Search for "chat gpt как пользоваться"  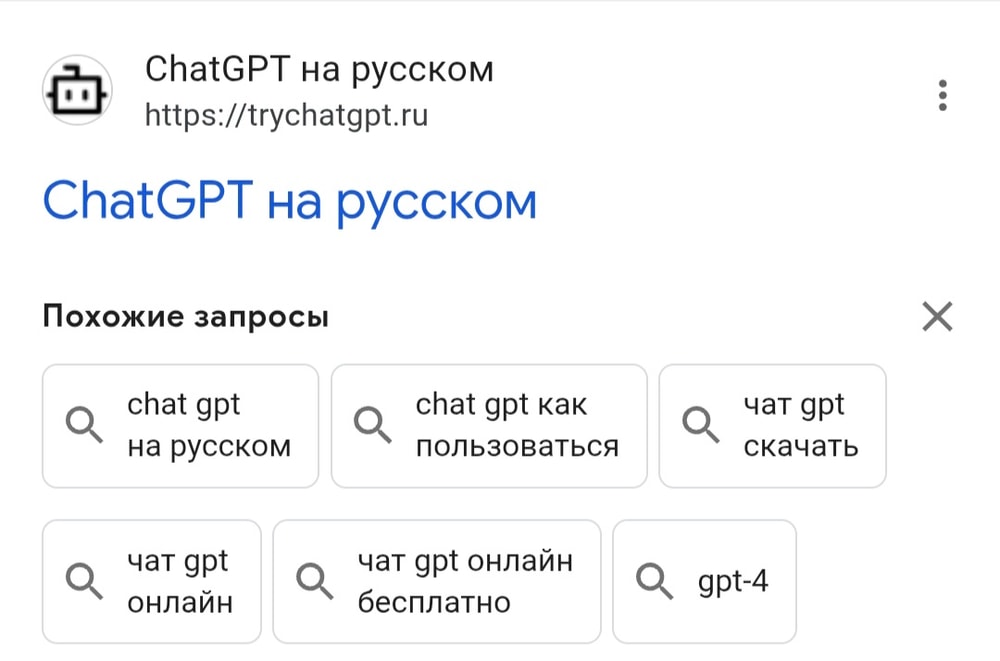pyautogui.click(x=488, y=426)
